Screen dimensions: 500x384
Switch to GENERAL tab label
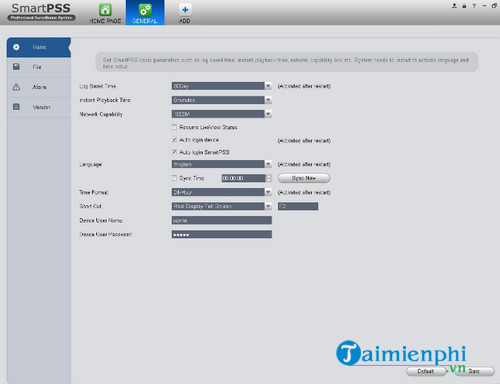pos(145,21)
